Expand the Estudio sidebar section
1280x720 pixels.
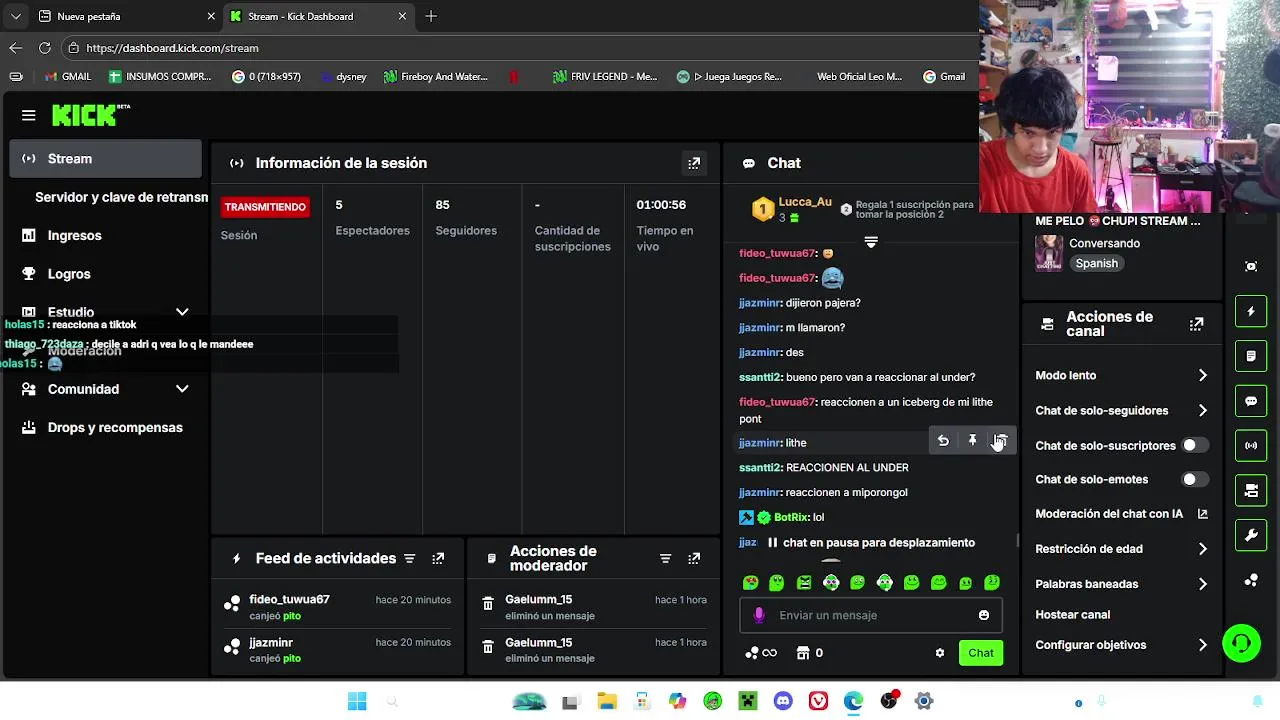click(x=182, y=312)
